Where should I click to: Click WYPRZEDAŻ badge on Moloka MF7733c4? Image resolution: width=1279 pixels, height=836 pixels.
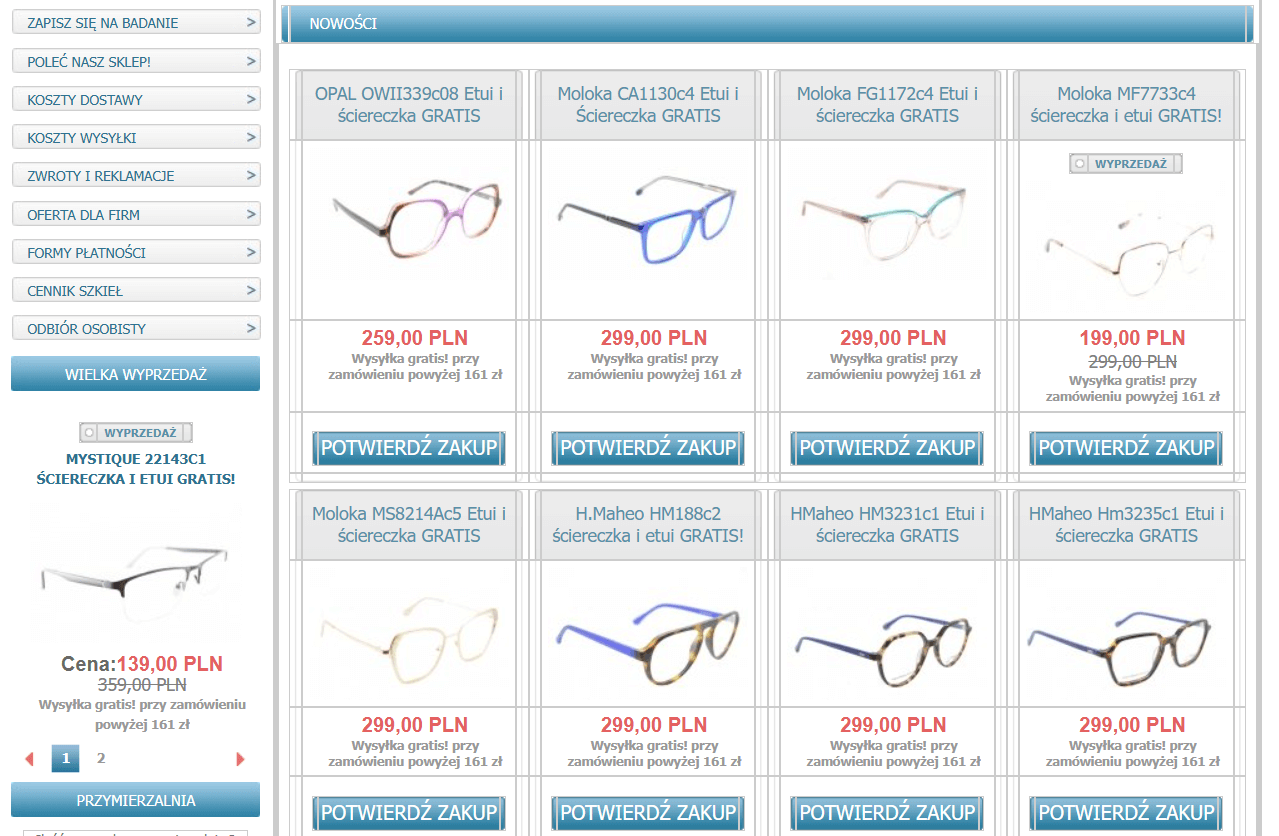1126,163
